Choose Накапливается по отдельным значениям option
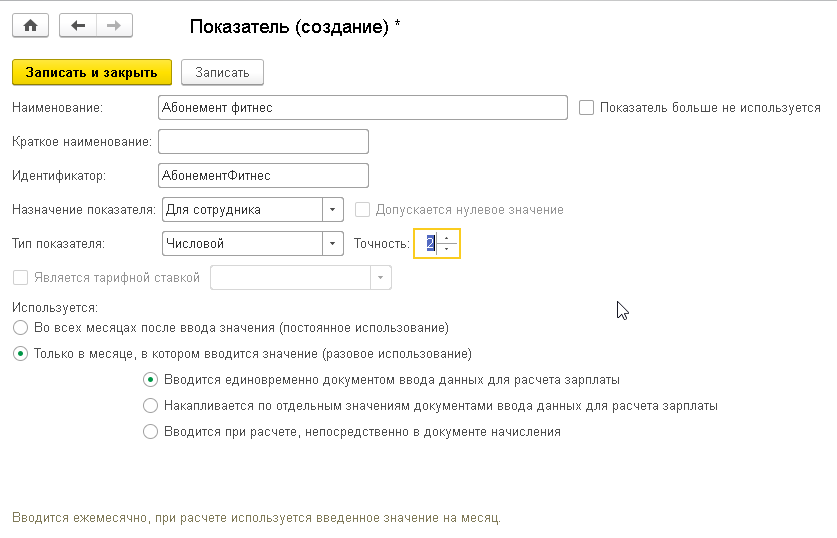Viewport: 837px width, 538px height. tap(151, 406)
